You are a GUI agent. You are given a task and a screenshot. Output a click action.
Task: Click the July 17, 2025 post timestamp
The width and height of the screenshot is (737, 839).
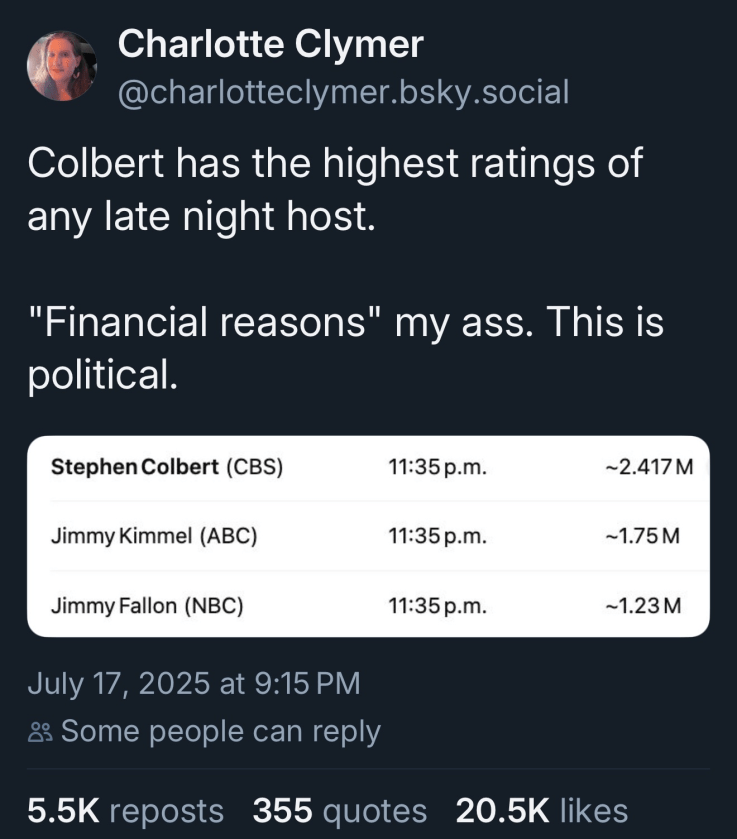click(193, 684)
